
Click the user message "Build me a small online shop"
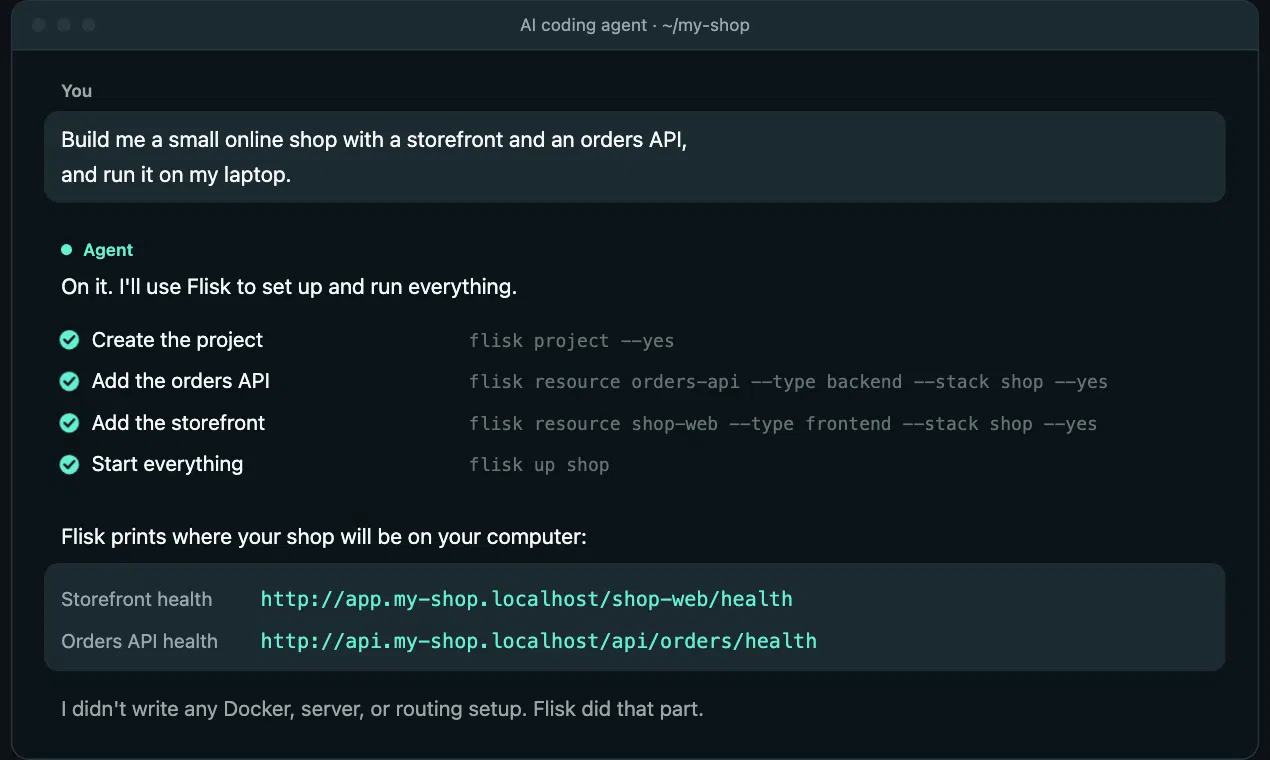634,157
